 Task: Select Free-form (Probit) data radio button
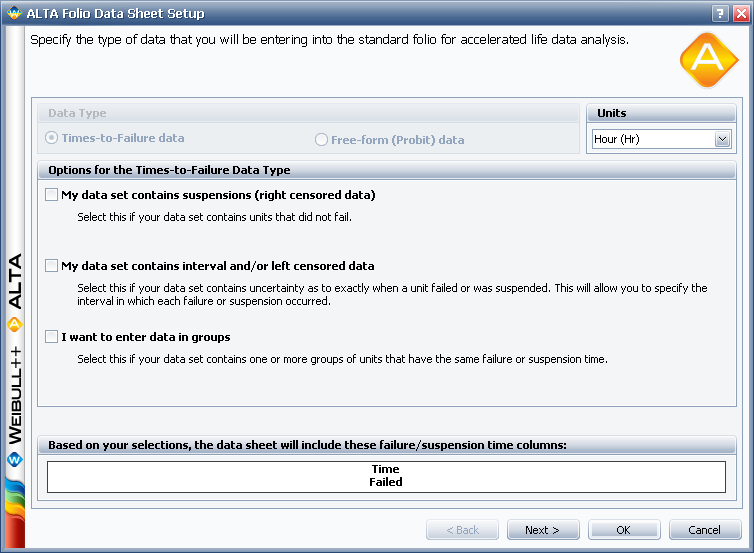click(x=322, y=140)
